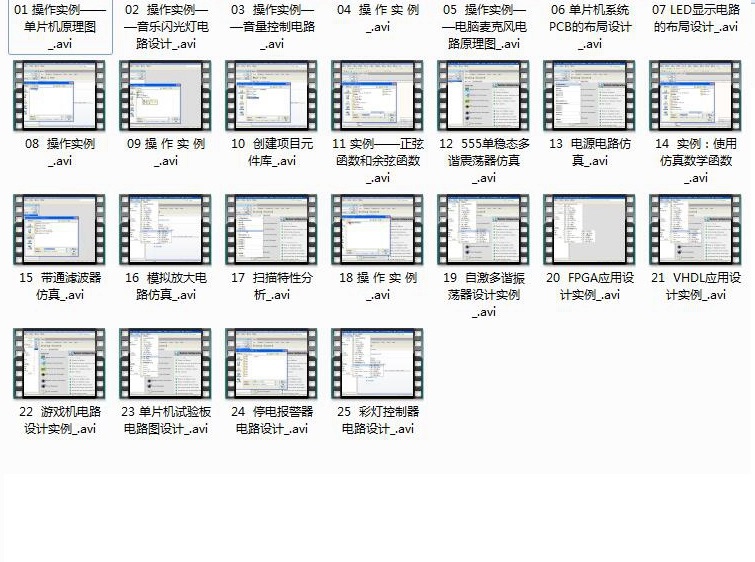The height and width of the screenshot is (562, 755).
Task: Click the 15 带通滤波器仿真 video thumbnail
Action: coord(59,229)
